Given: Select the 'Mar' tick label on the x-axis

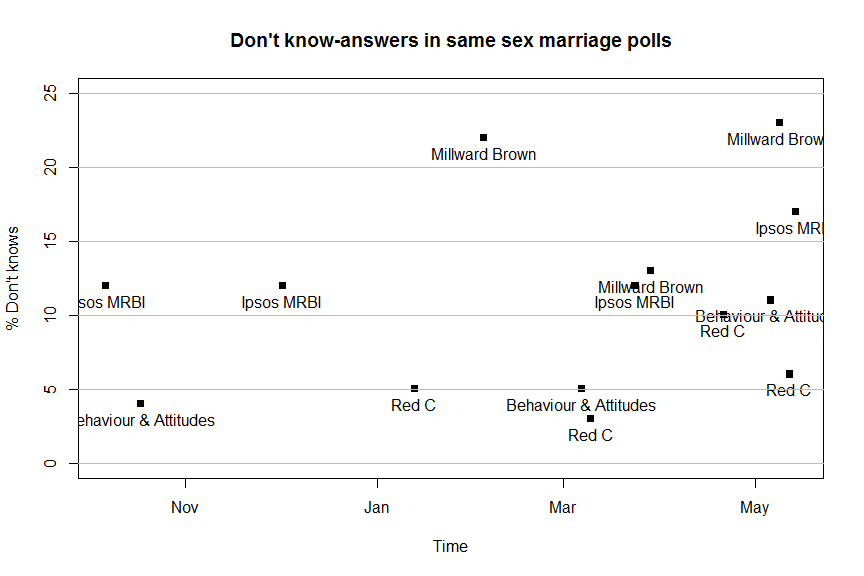Looking at the screenshot, I should pos(563,508).
